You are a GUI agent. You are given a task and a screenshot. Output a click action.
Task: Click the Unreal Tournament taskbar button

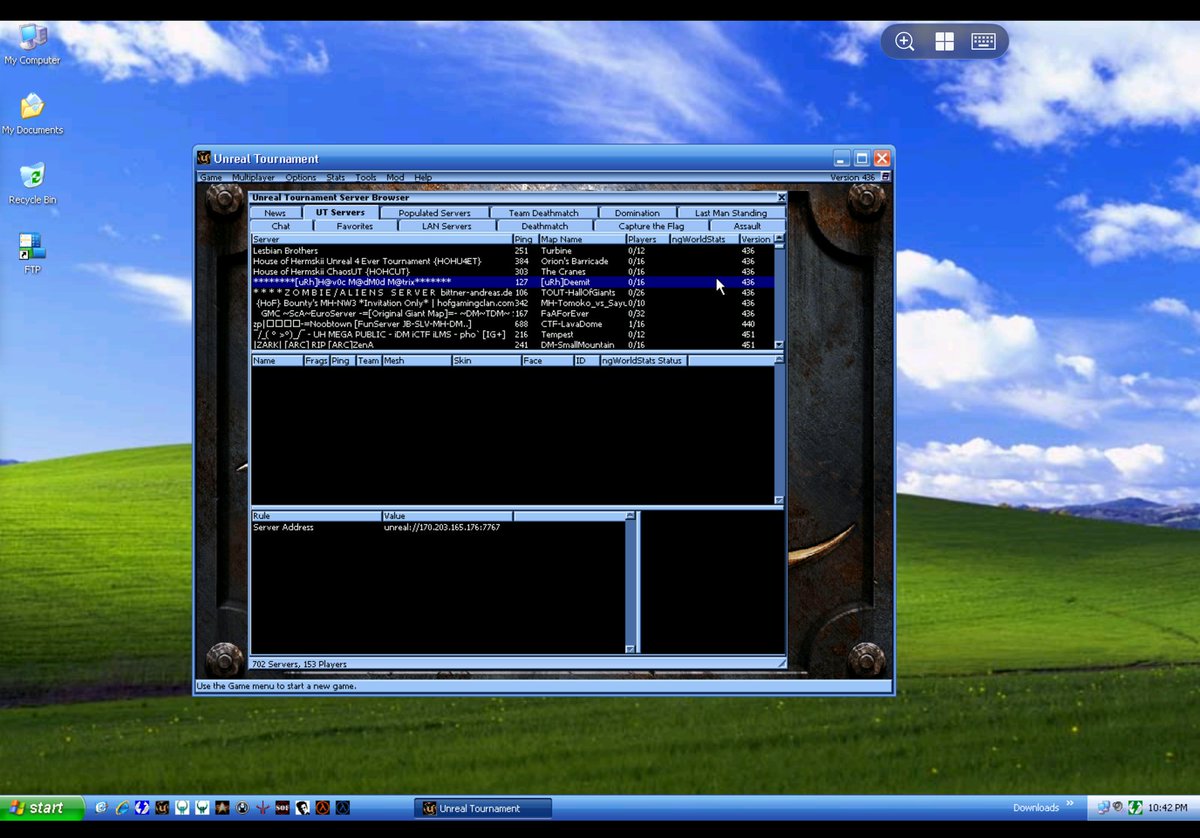coord(483,808)
